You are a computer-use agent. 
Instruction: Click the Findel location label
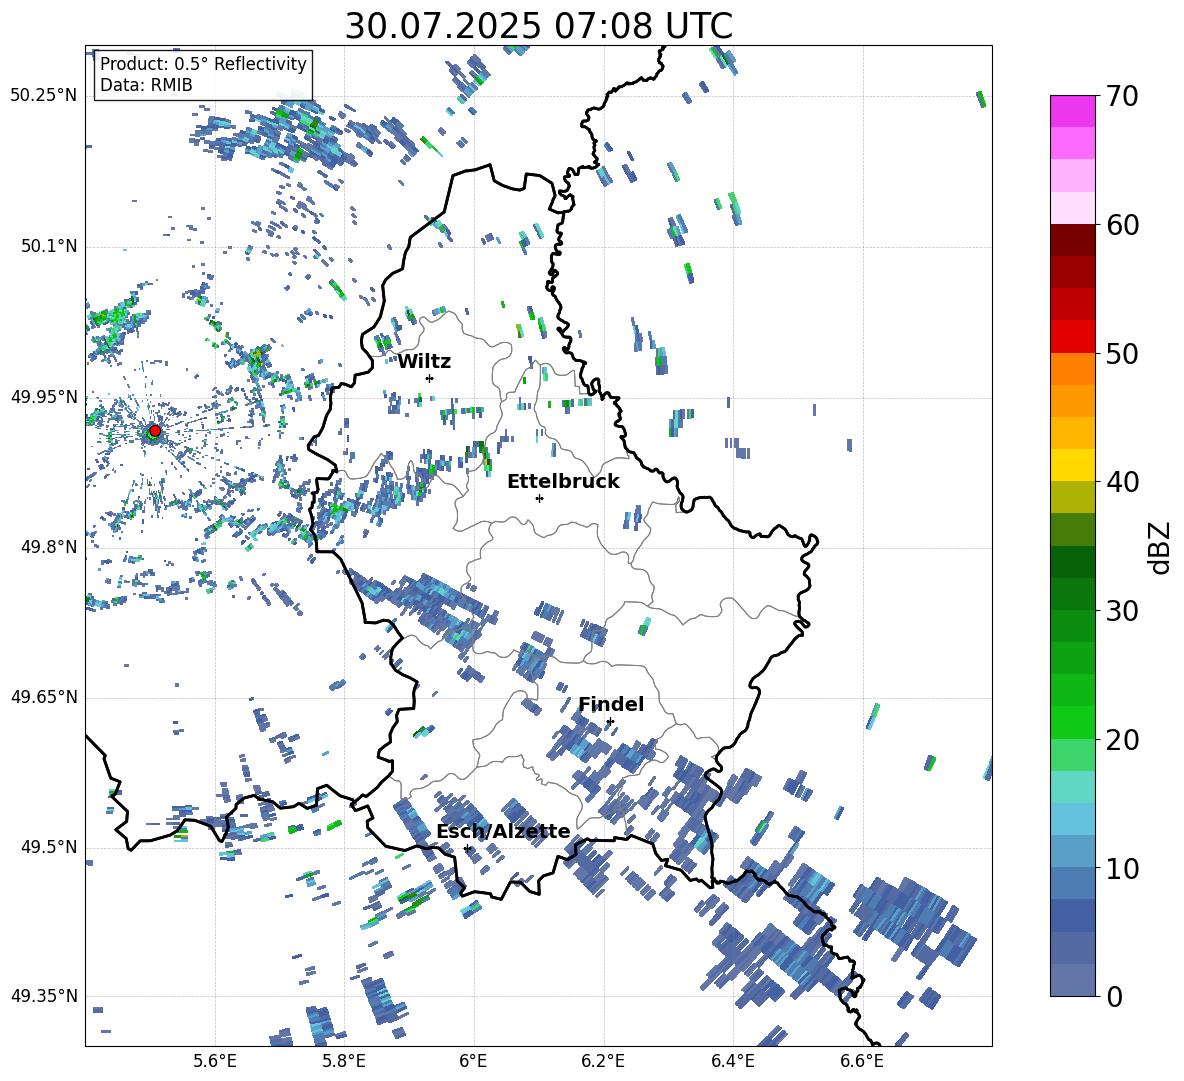coord(611,704)
